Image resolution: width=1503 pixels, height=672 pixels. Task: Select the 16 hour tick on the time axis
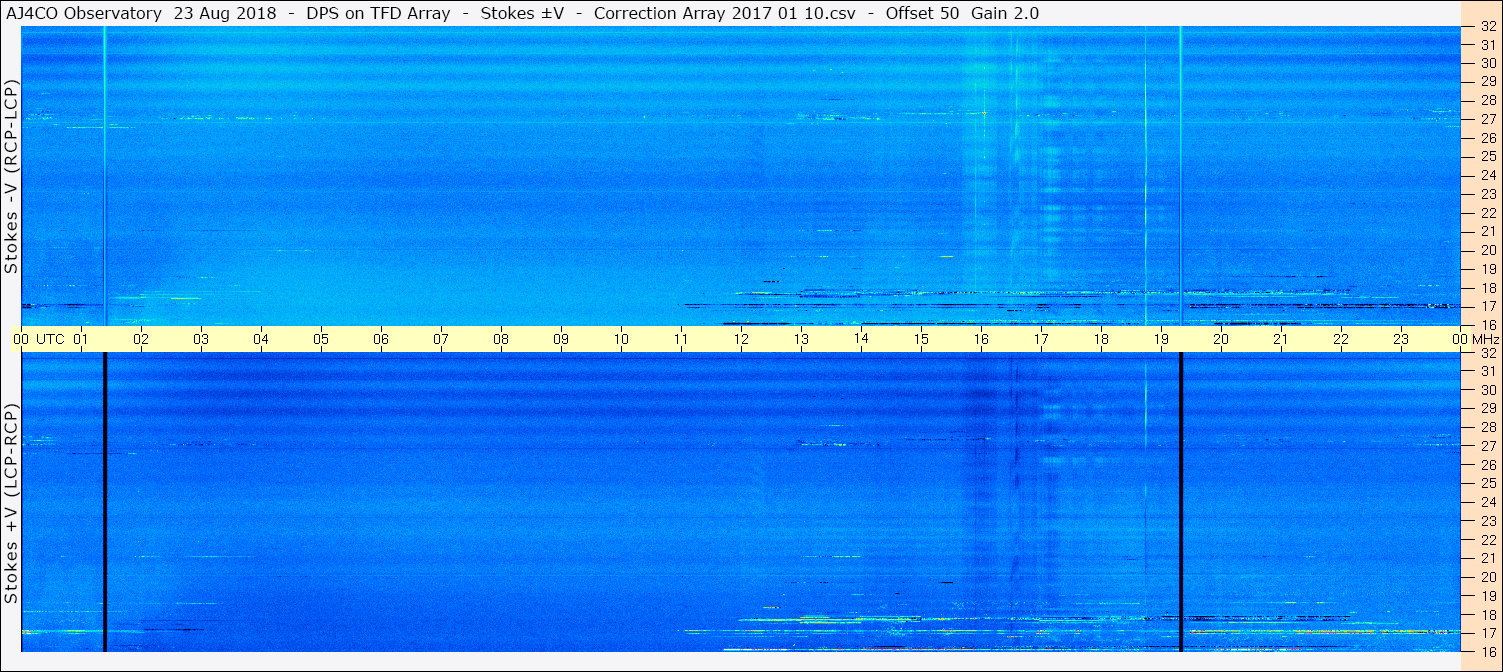point(981,339)
